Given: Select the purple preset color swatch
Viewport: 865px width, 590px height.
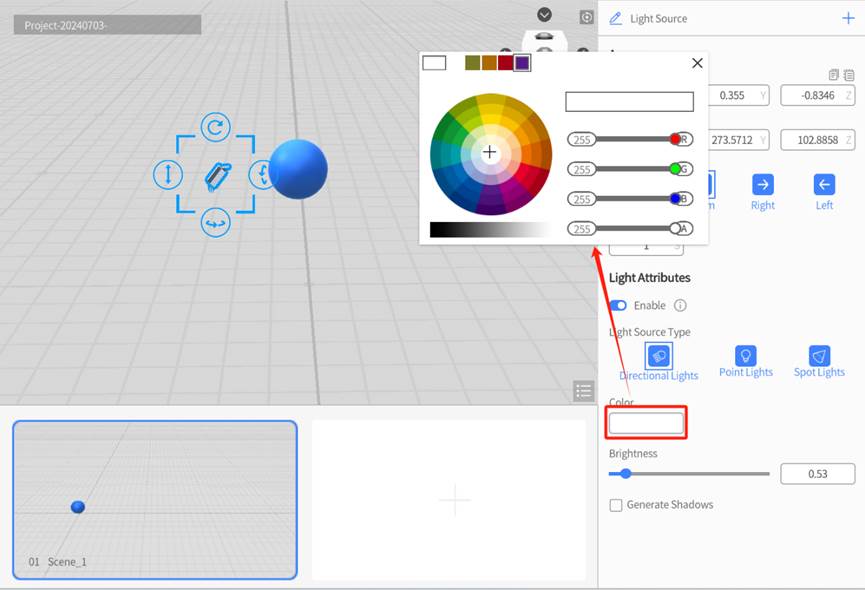Looking at the screenshot, I should [521, 63].
